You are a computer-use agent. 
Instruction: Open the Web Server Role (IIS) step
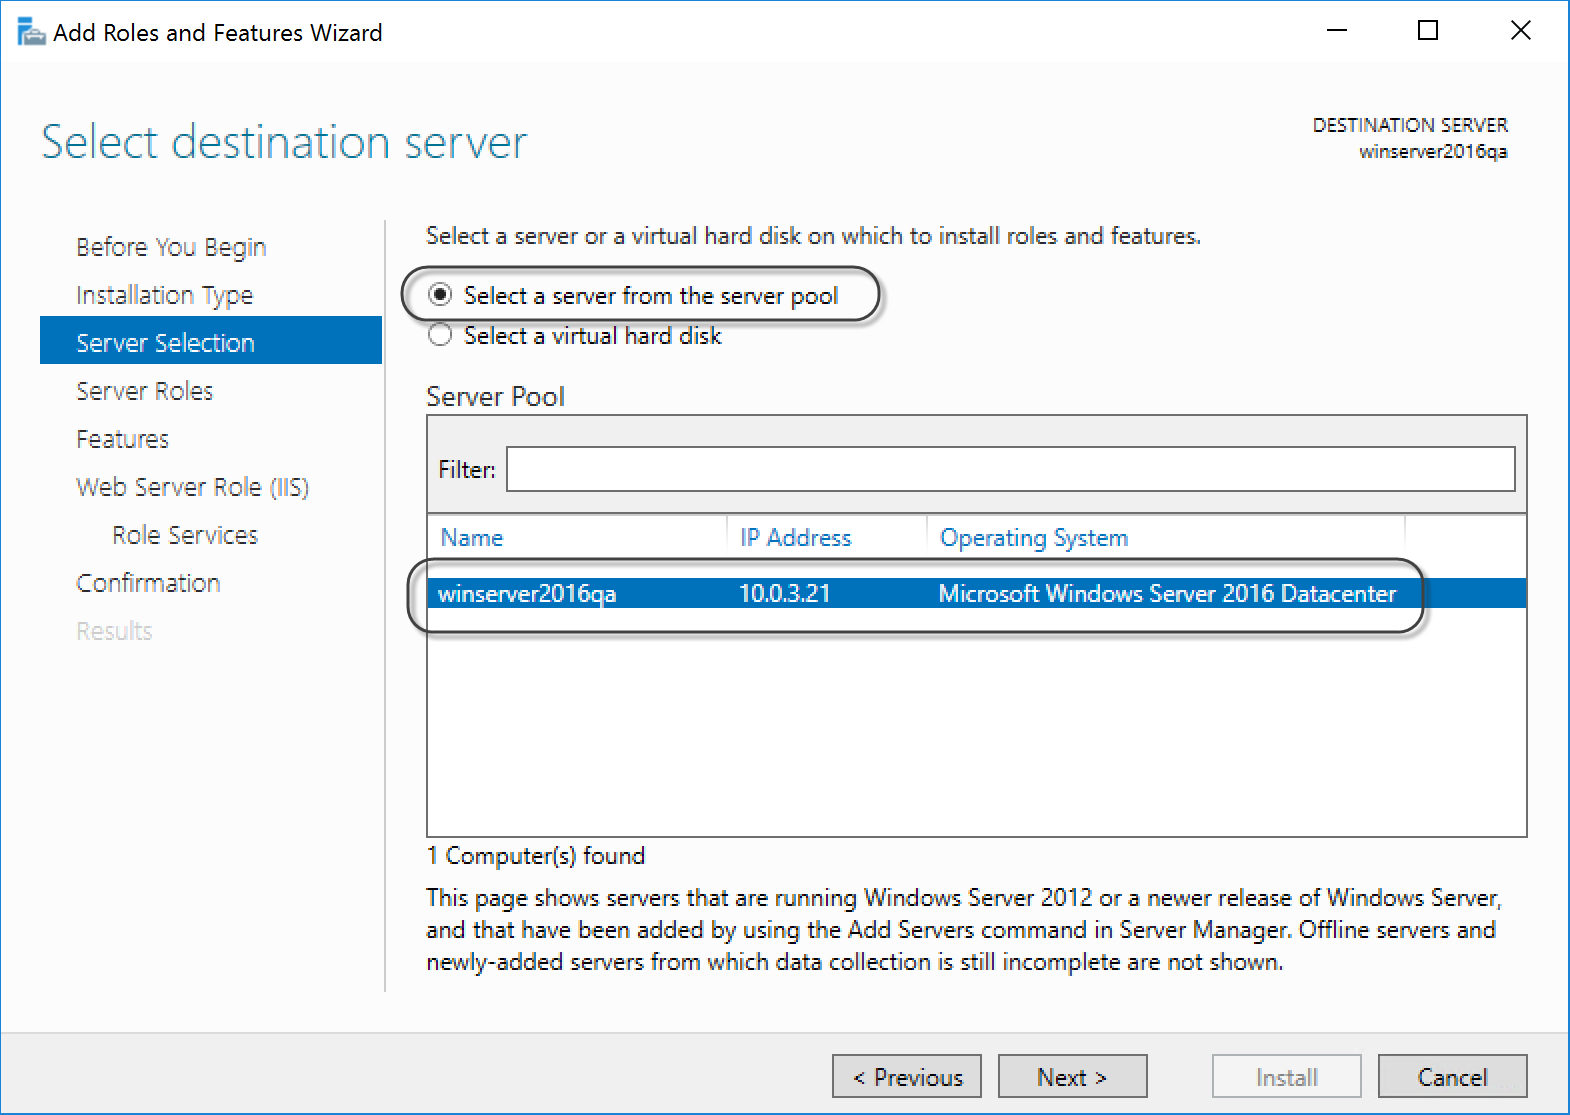point(192,487)
